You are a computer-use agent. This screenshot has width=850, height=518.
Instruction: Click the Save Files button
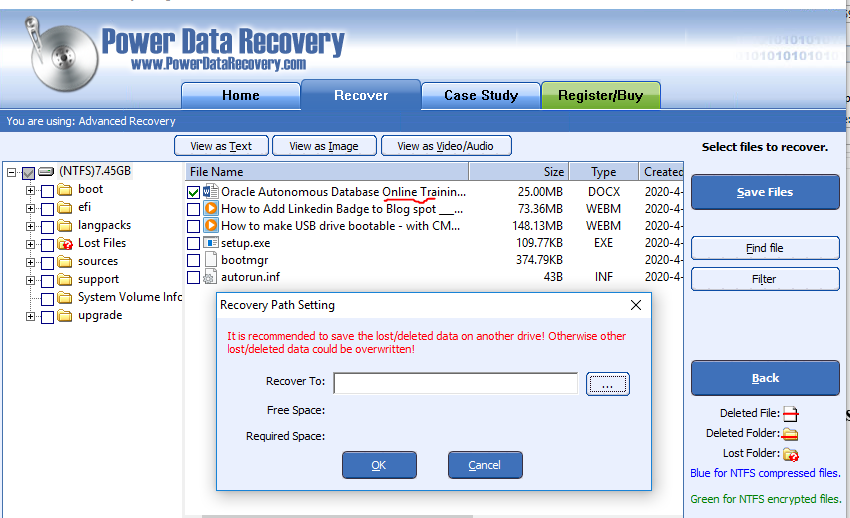coord(765,192)
